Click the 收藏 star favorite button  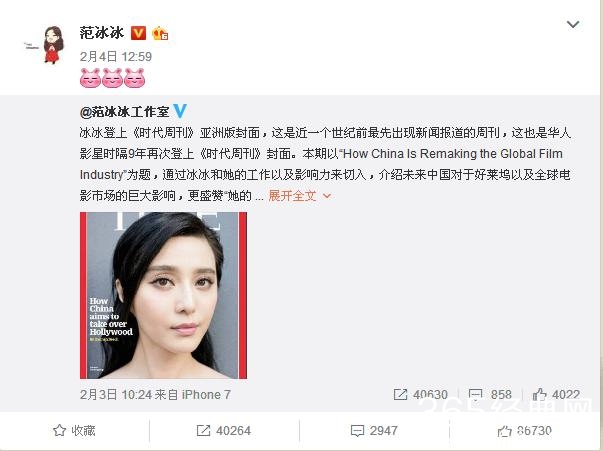pos(74,431)
